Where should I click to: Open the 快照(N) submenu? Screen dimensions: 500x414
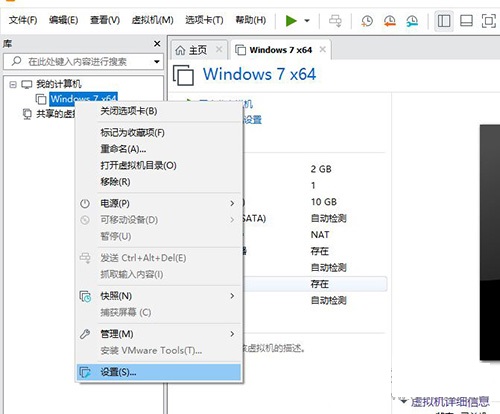point(159,296)
